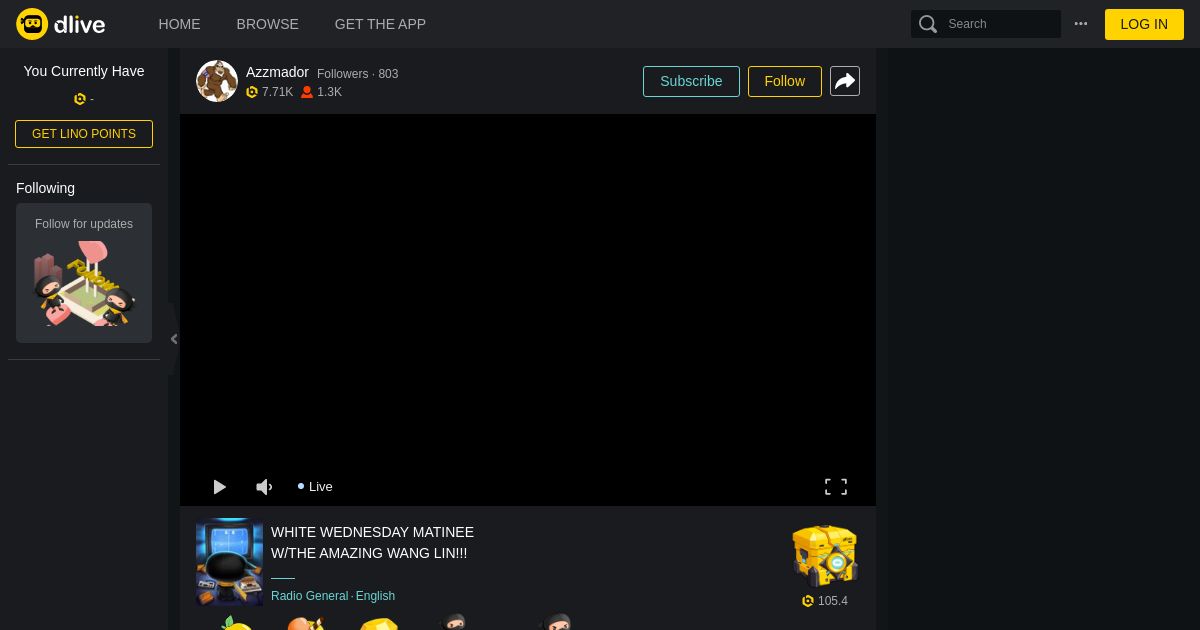The image size is (1200, 630).
Task: Click the share arrow icon
Action: pyautogui.click(x=845, y=81)
